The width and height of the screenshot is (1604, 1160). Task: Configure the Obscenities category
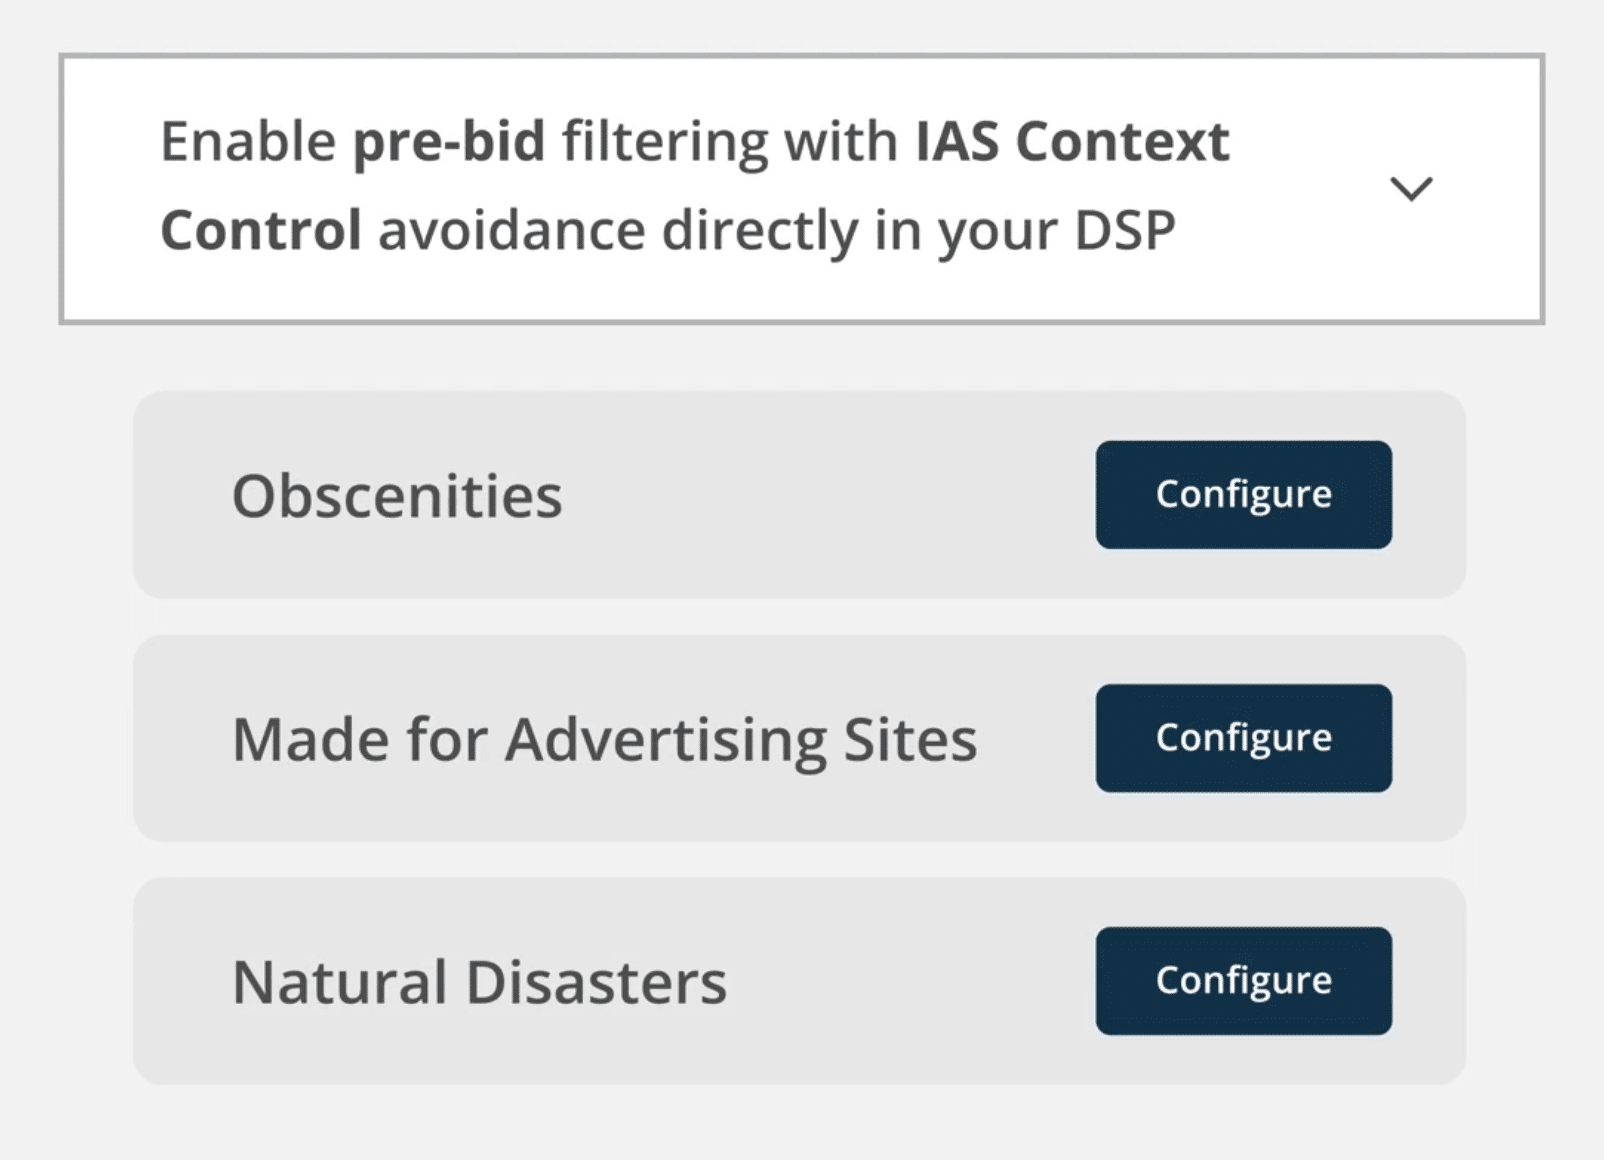(1243, 495)
